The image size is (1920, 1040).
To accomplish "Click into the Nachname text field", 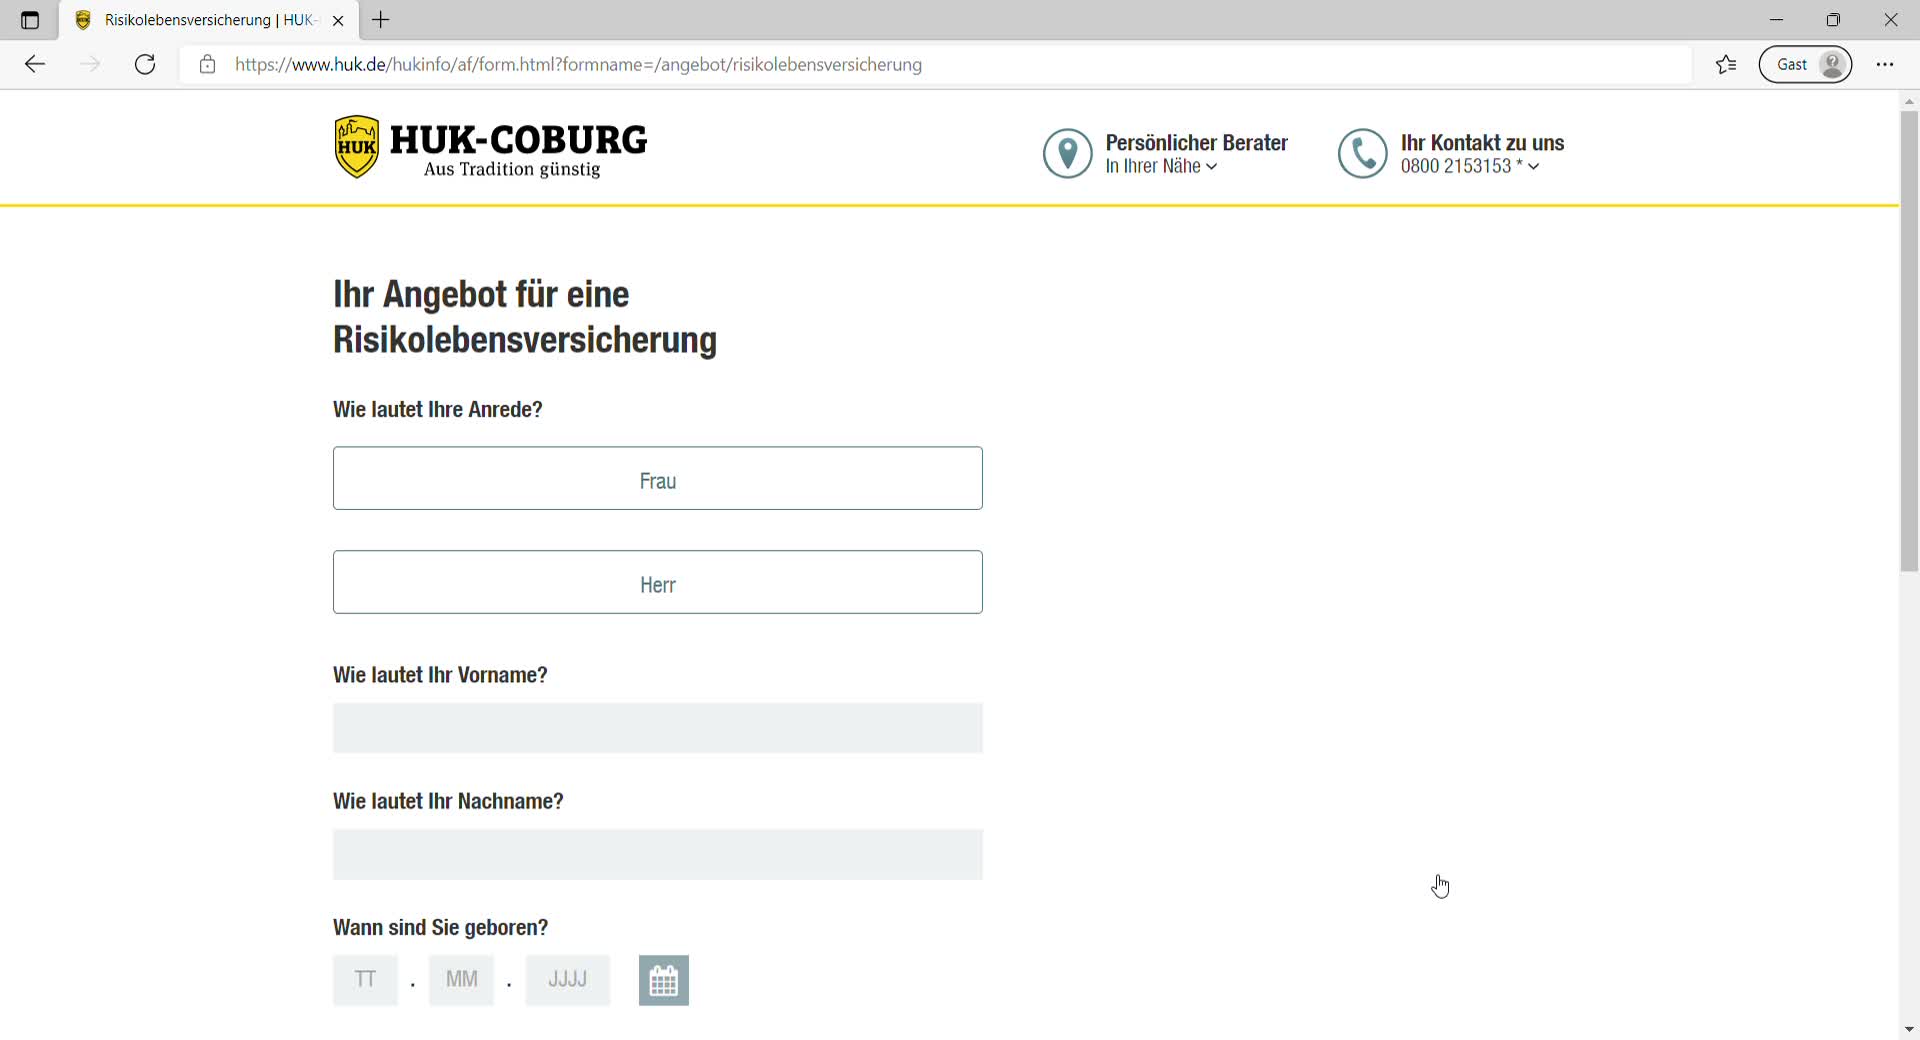I will tap(657, 854).
